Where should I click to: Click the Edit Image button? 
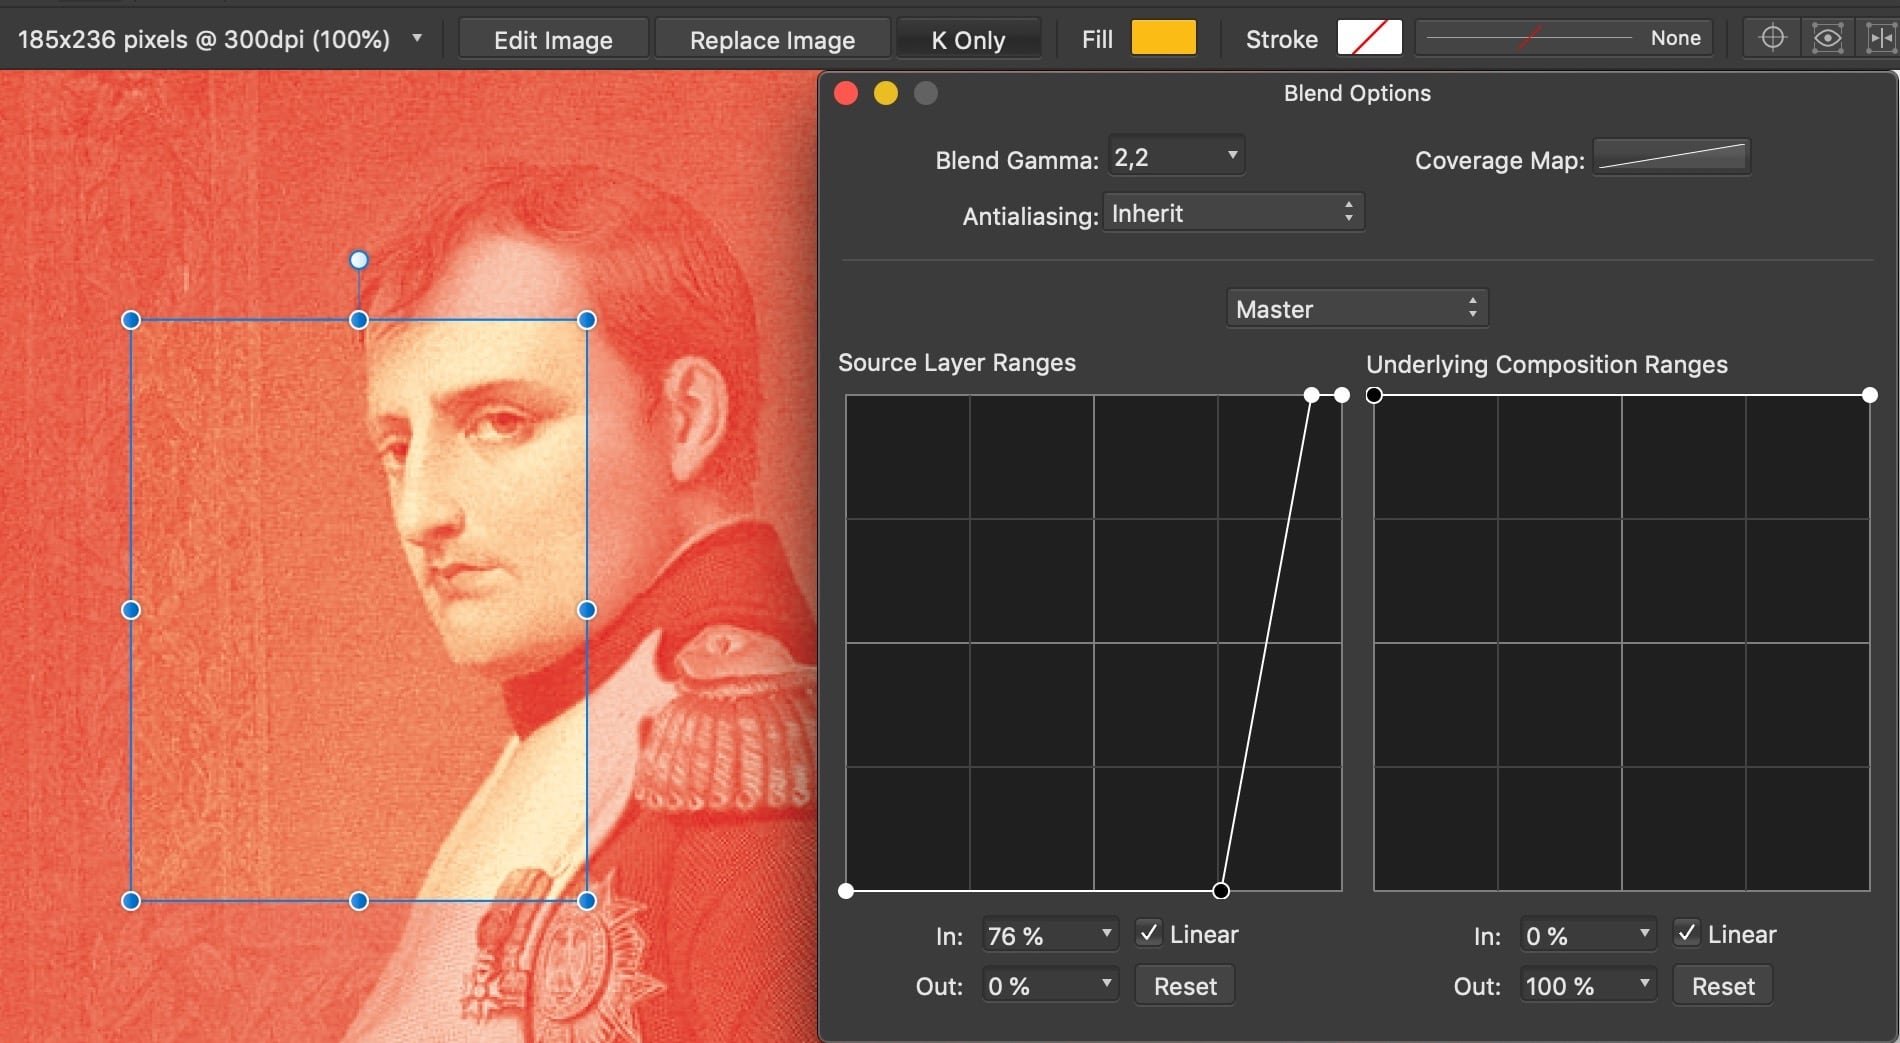[x=553, y=40]
